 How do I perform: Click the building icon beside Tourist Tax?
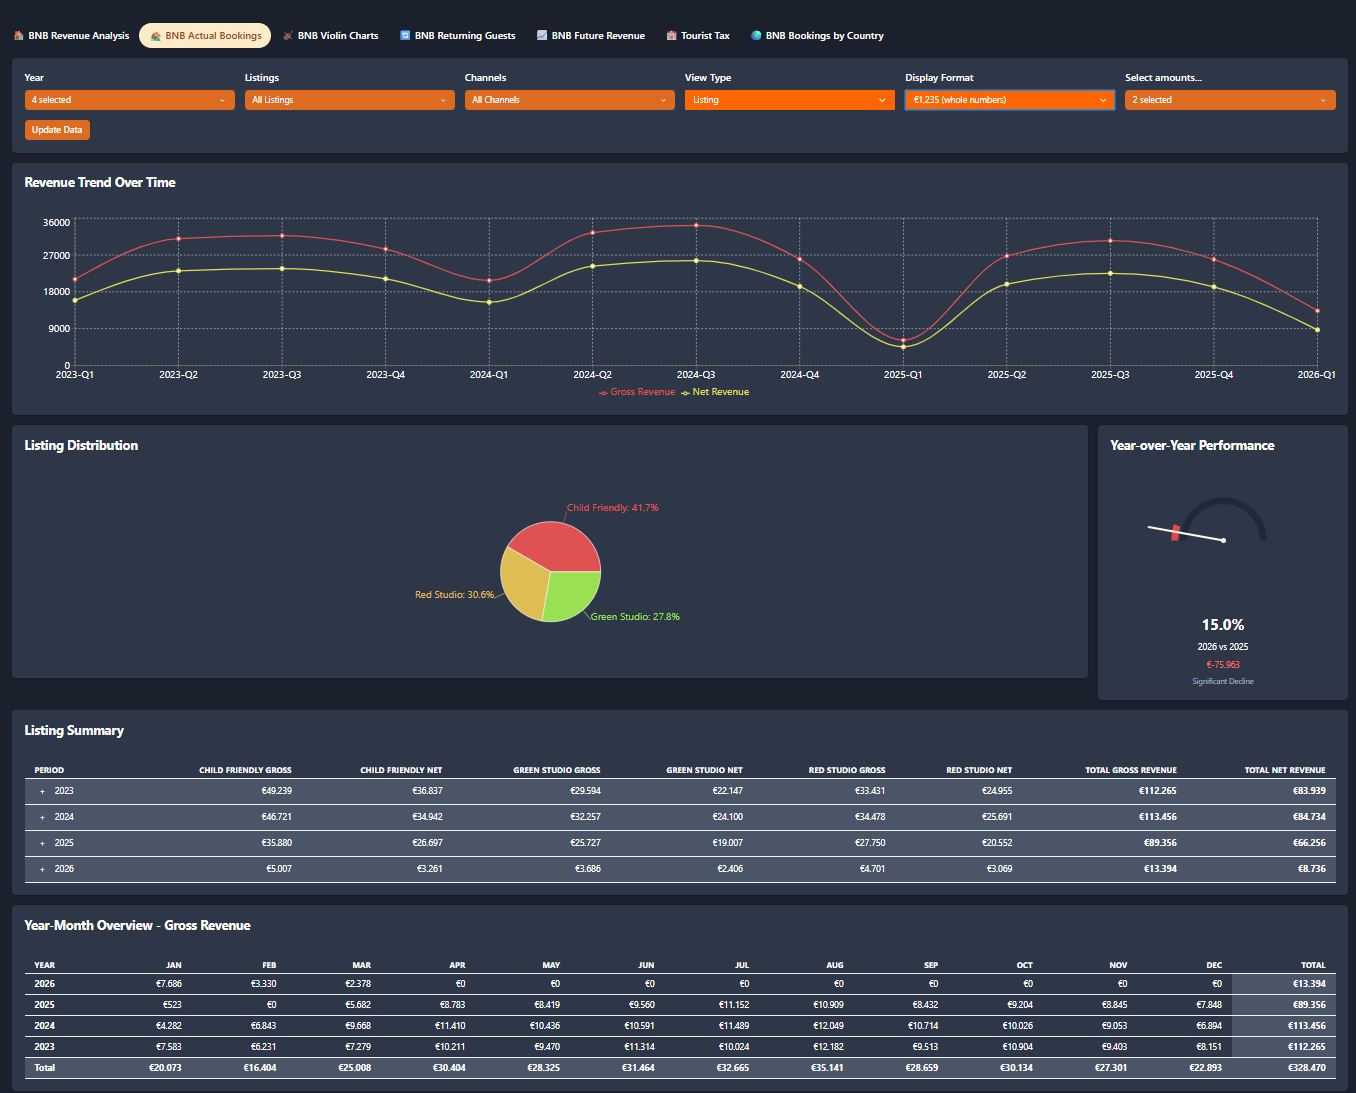tap(672, 36)
